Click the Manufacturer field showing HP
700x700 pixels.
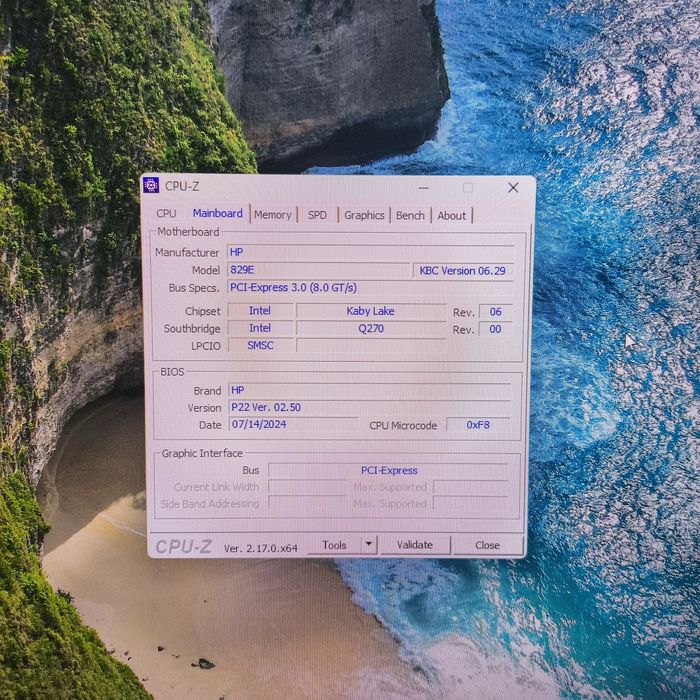(x=370, y=252)
